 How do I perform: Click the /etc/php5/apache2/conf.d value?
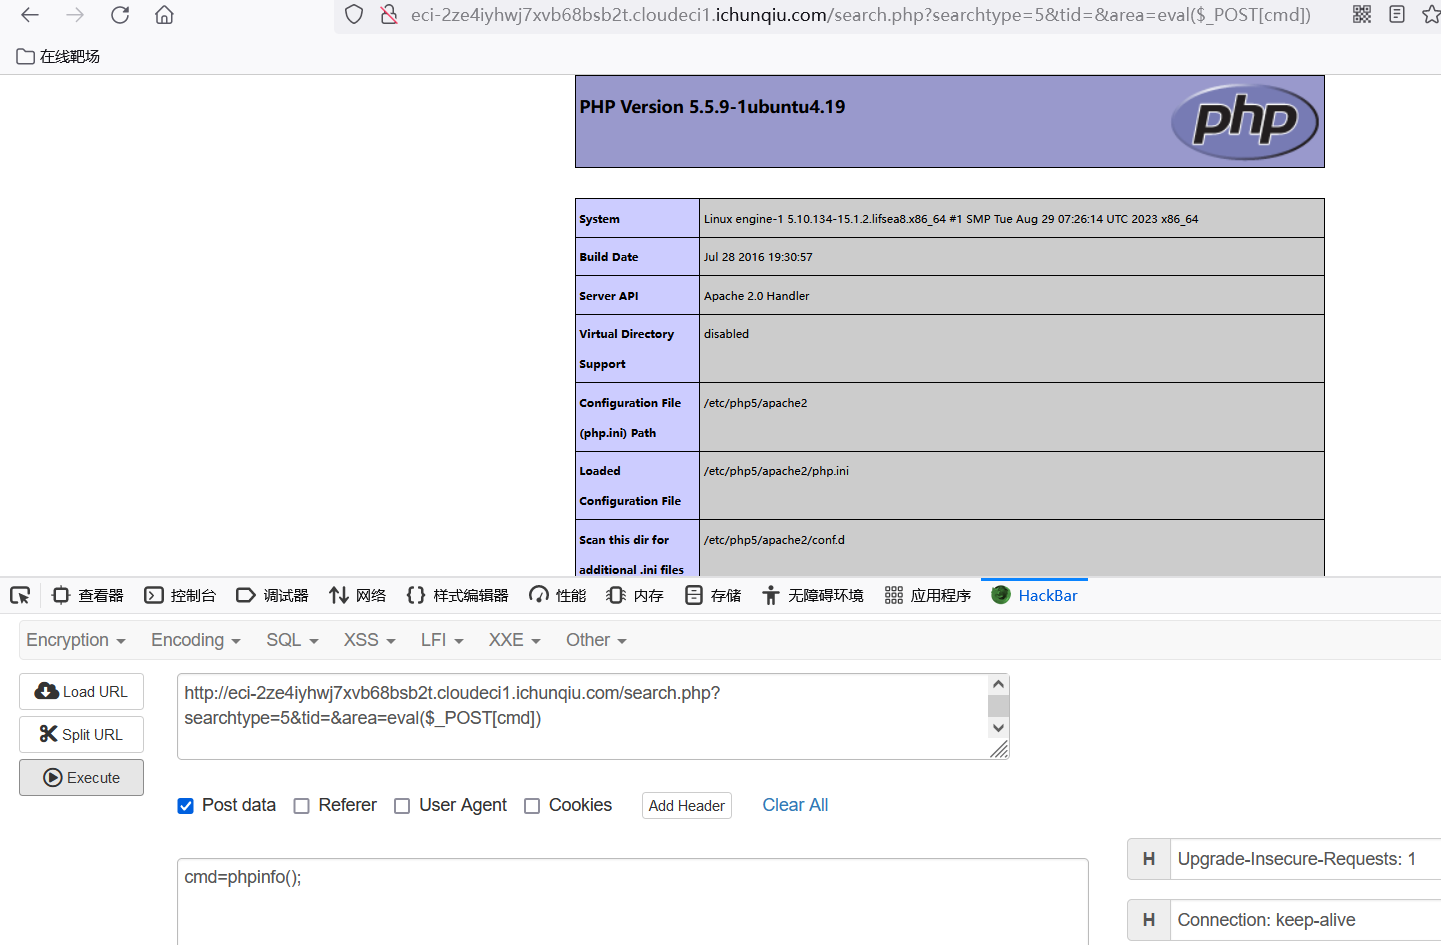point(774,540)
